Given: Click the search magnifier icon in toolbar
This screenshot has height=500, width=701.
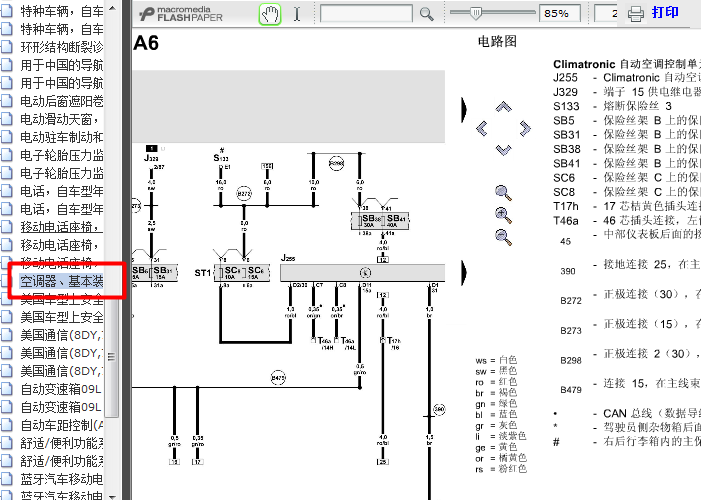Looking at the screenshot, I should (427, 14).
